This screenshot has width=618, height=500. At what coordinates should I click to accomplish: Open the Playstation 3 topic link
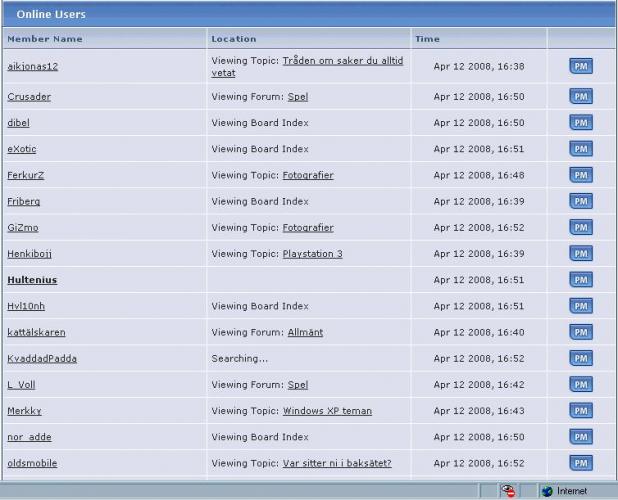[312, 254]
